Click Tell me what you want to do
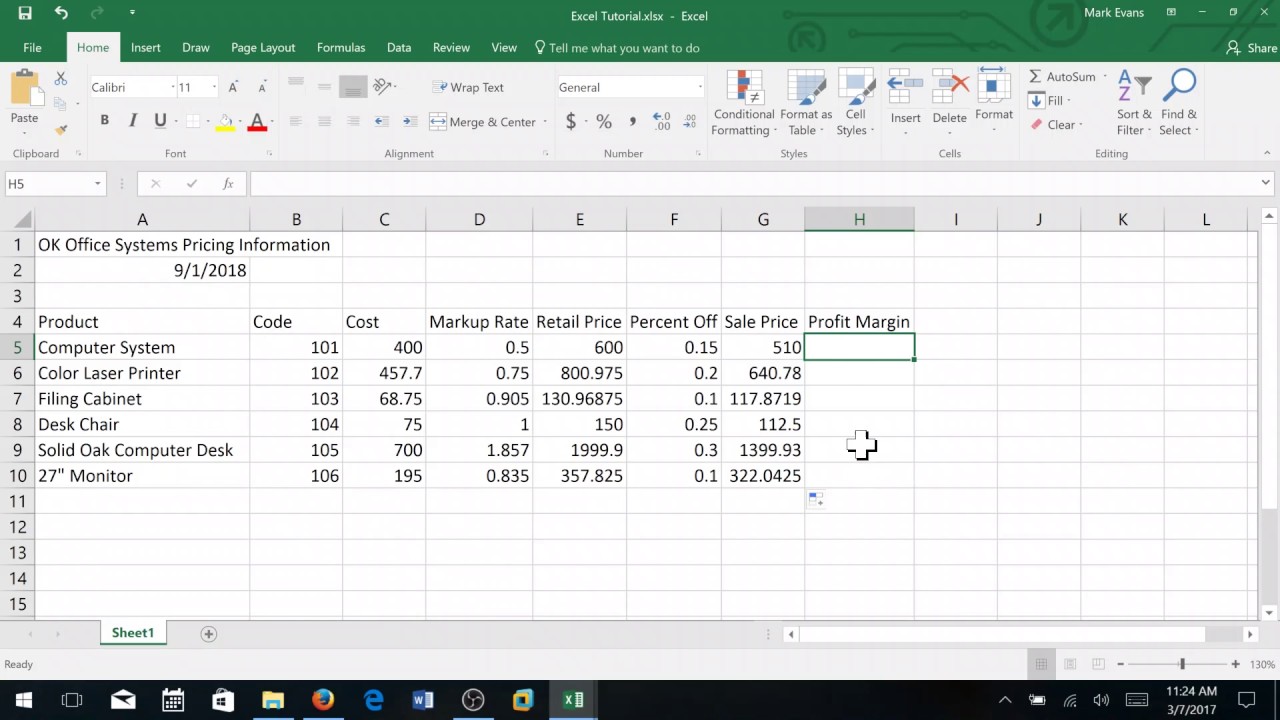Screen dimensions: 1280x720 [617, 48]
